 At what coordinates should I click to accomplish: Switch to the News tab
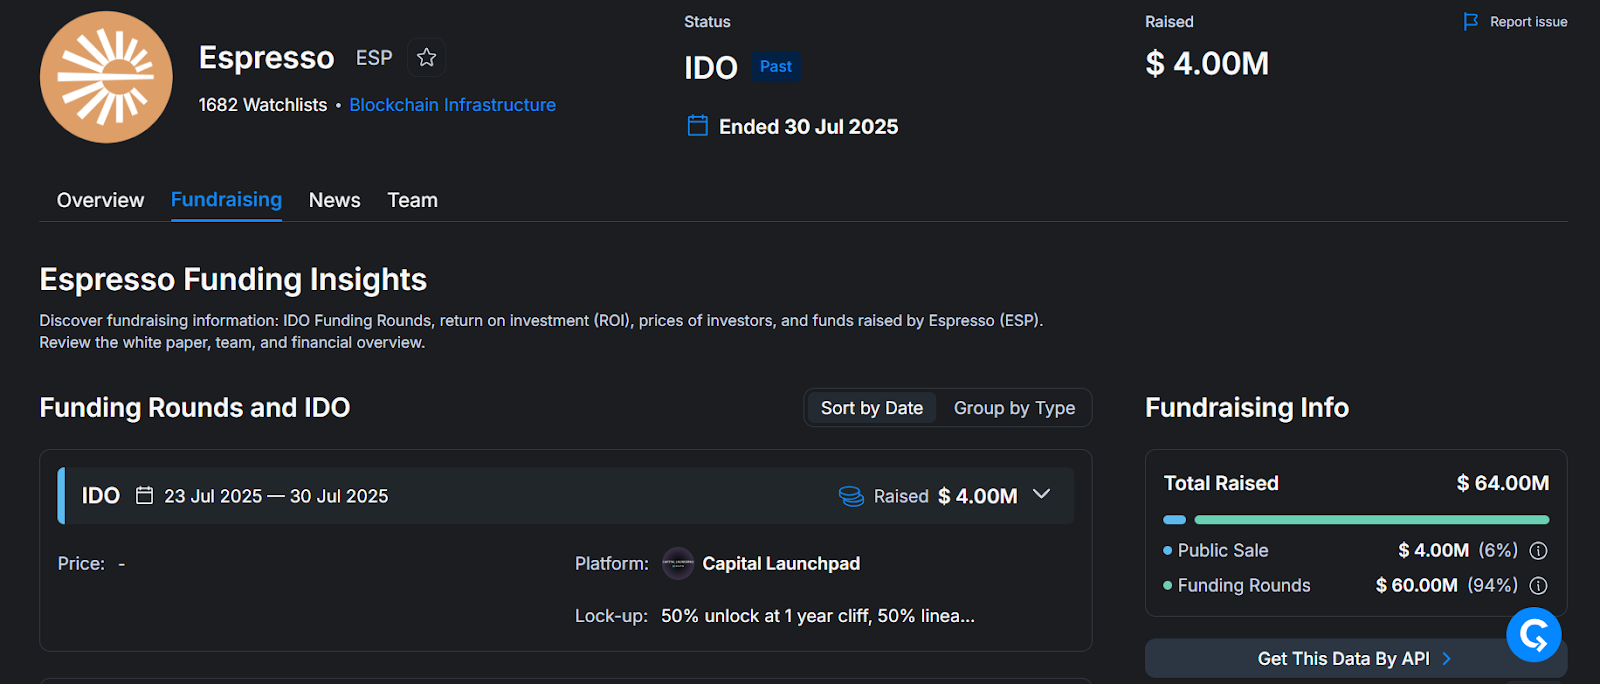334,200
